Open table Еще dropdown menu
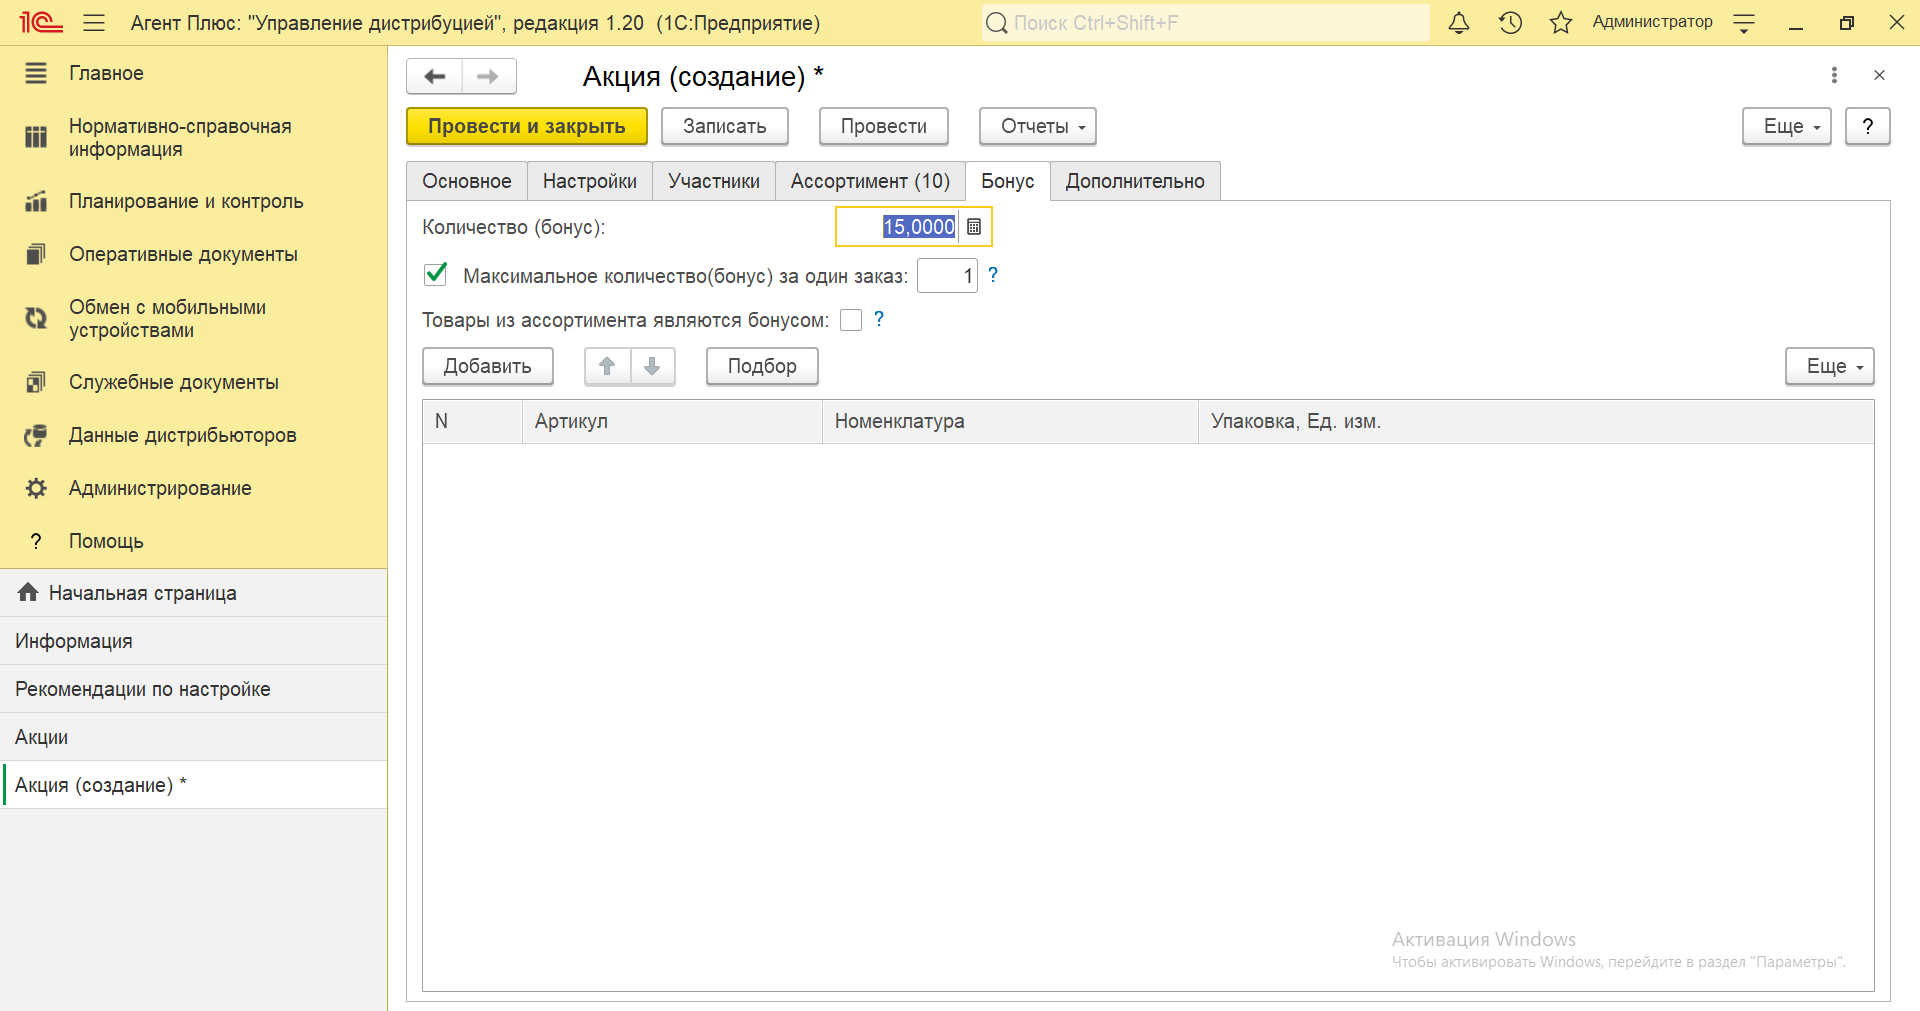 pos(1830,366)
